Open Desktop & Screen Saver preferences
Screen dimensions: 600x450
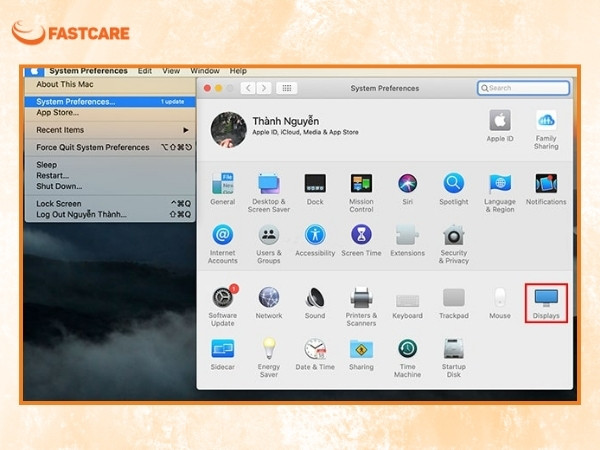coord(269,193)
